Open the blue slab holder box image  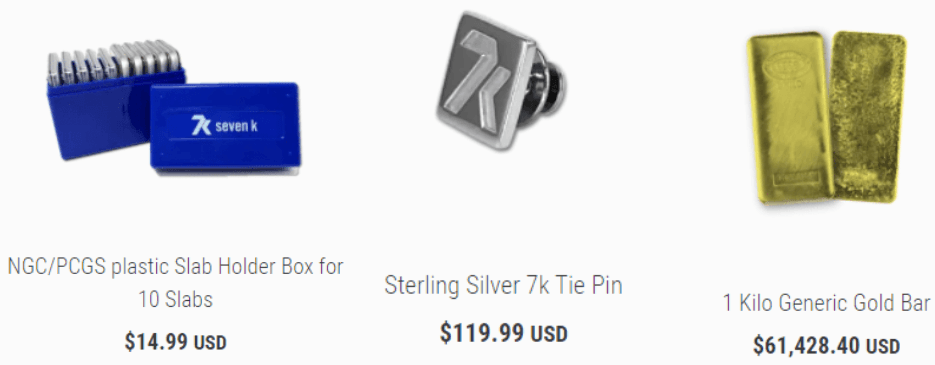pyautogui.click(x=174, y=107)
